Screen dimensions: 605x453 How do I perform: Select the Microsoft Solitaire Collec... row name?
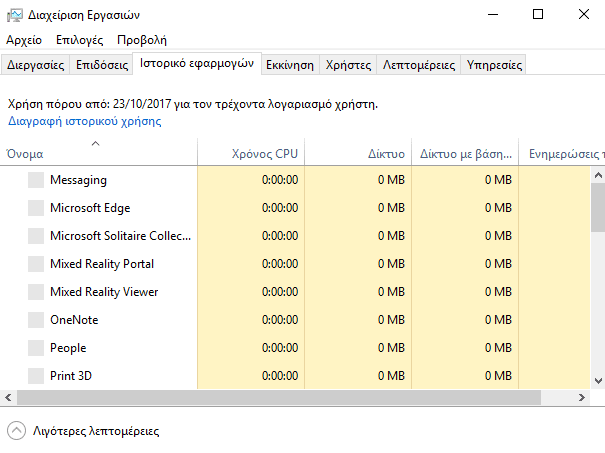[120, 236]
